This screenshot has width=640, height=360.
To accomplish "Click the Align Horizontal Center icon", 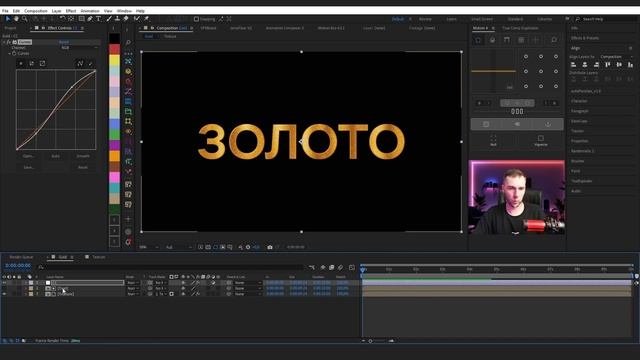I will 585,64.
